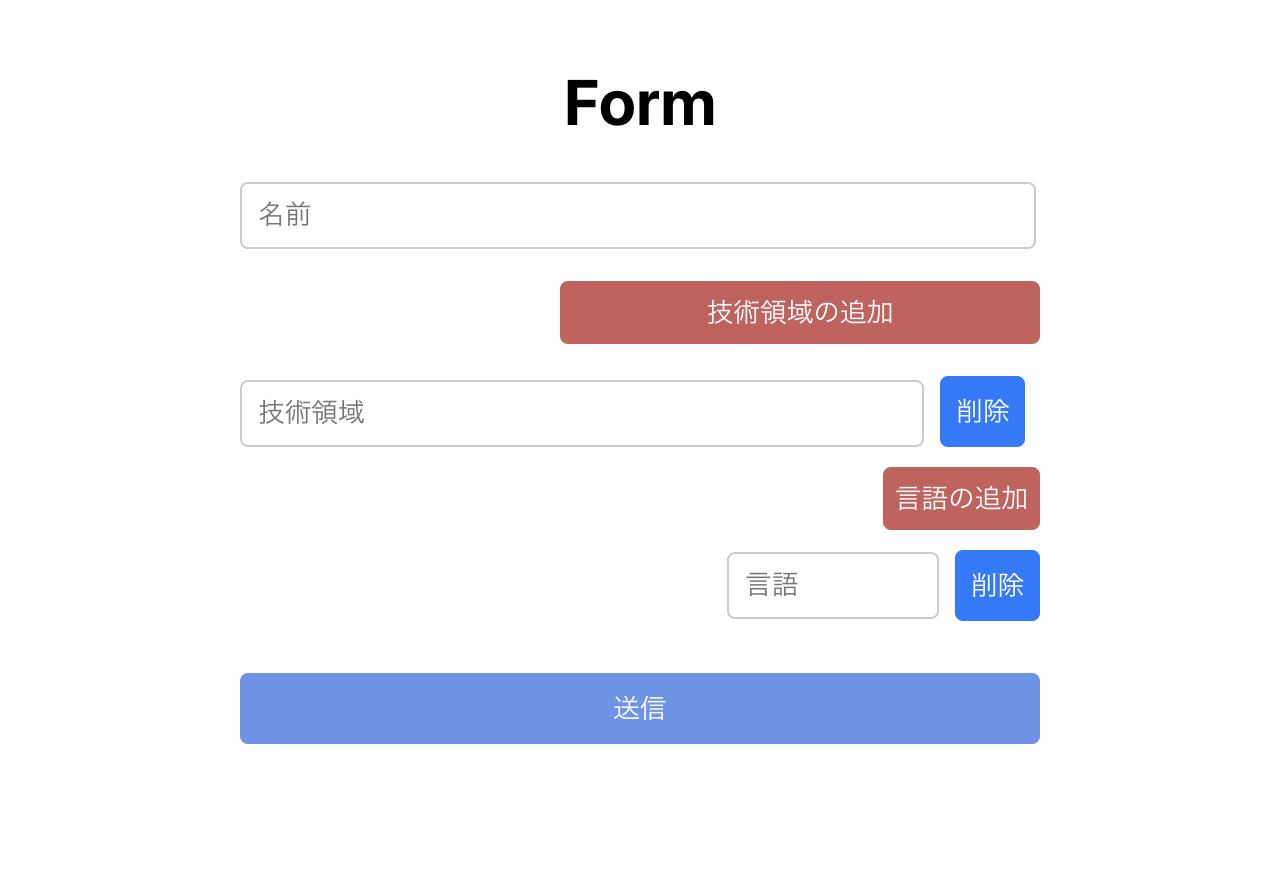Delete the 技術領域 row with 削除
1280x896 pixels.
[x=982, y=411]
